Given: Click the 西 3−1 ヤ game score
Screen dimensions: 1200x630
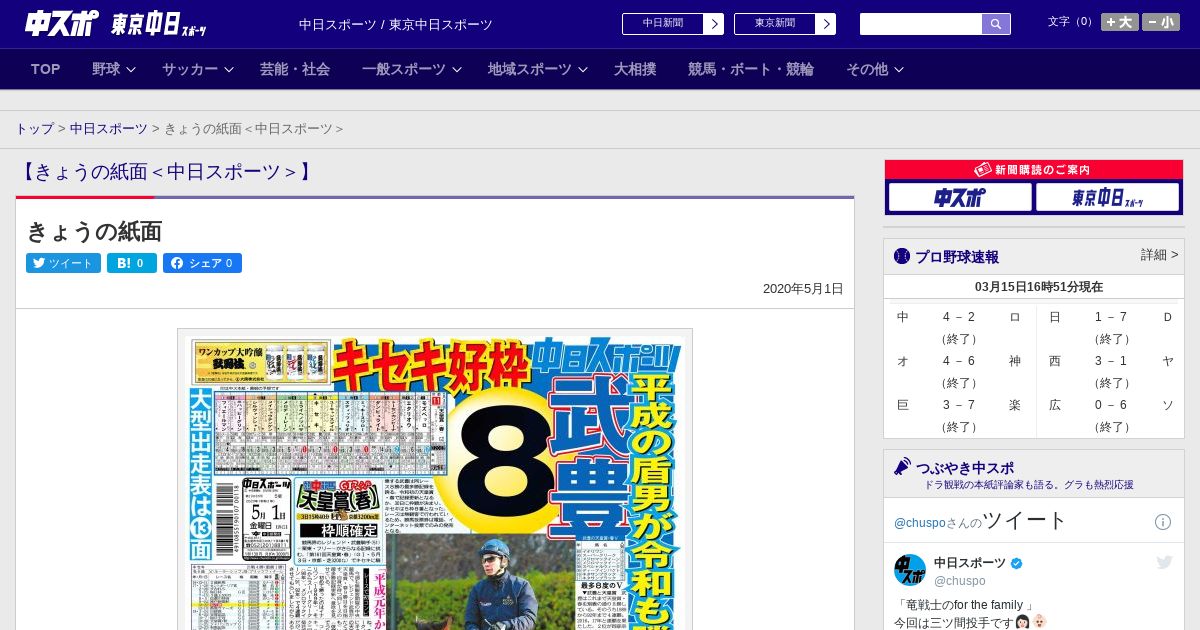Looking at the screenshot, I should [1110, 371].
